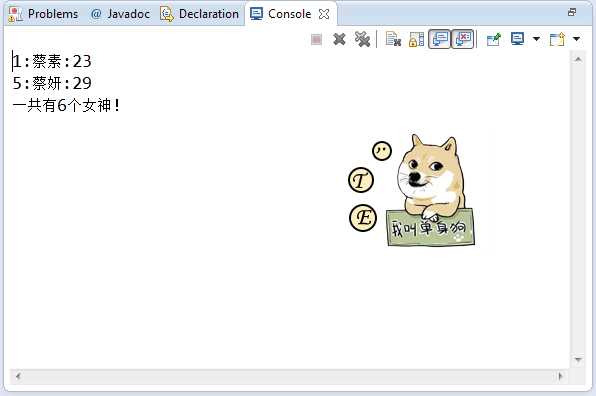Pin the console view

pyautogui.click(x=493, y=39)
